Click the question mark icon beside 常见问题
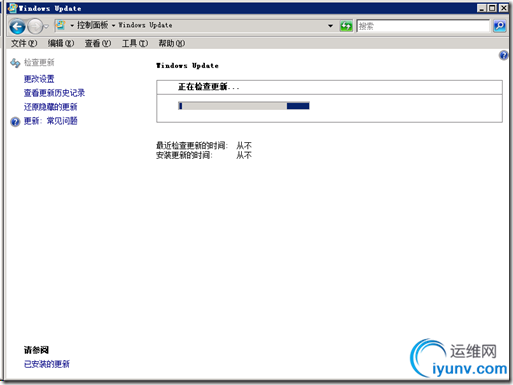Image resolution: width=513 pixels, height=385 pixels. pyautogui.click(x=15, y=122)
